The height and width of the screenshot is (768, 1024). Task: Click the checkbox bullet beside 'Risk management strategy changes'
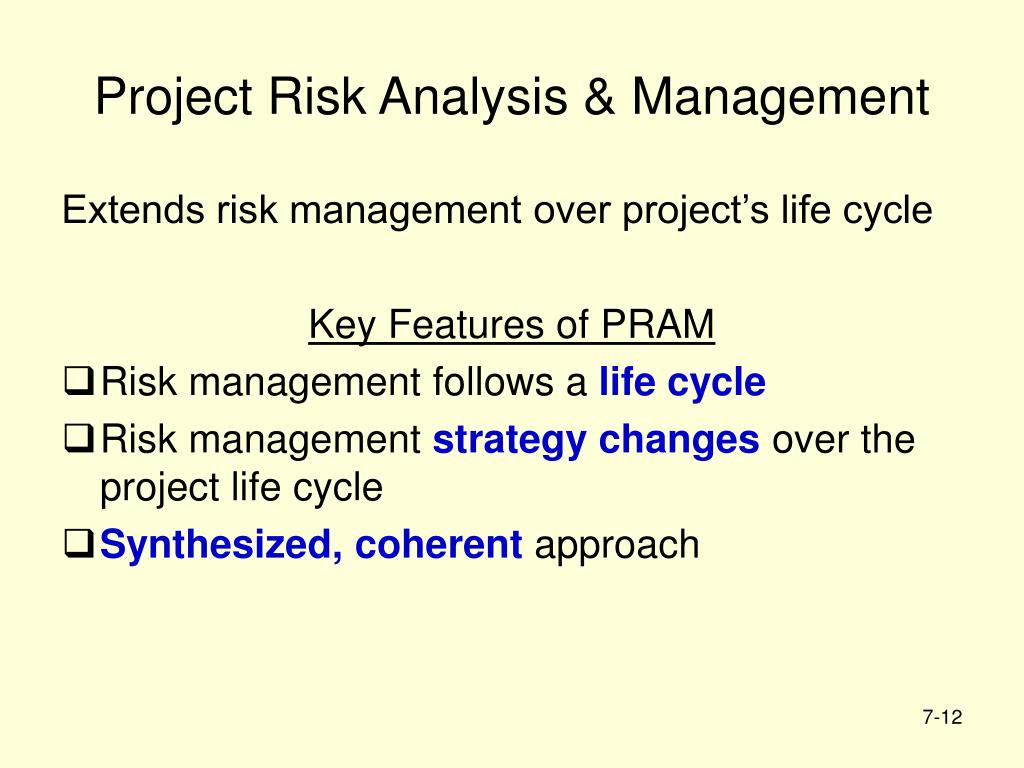click(79, 438)
